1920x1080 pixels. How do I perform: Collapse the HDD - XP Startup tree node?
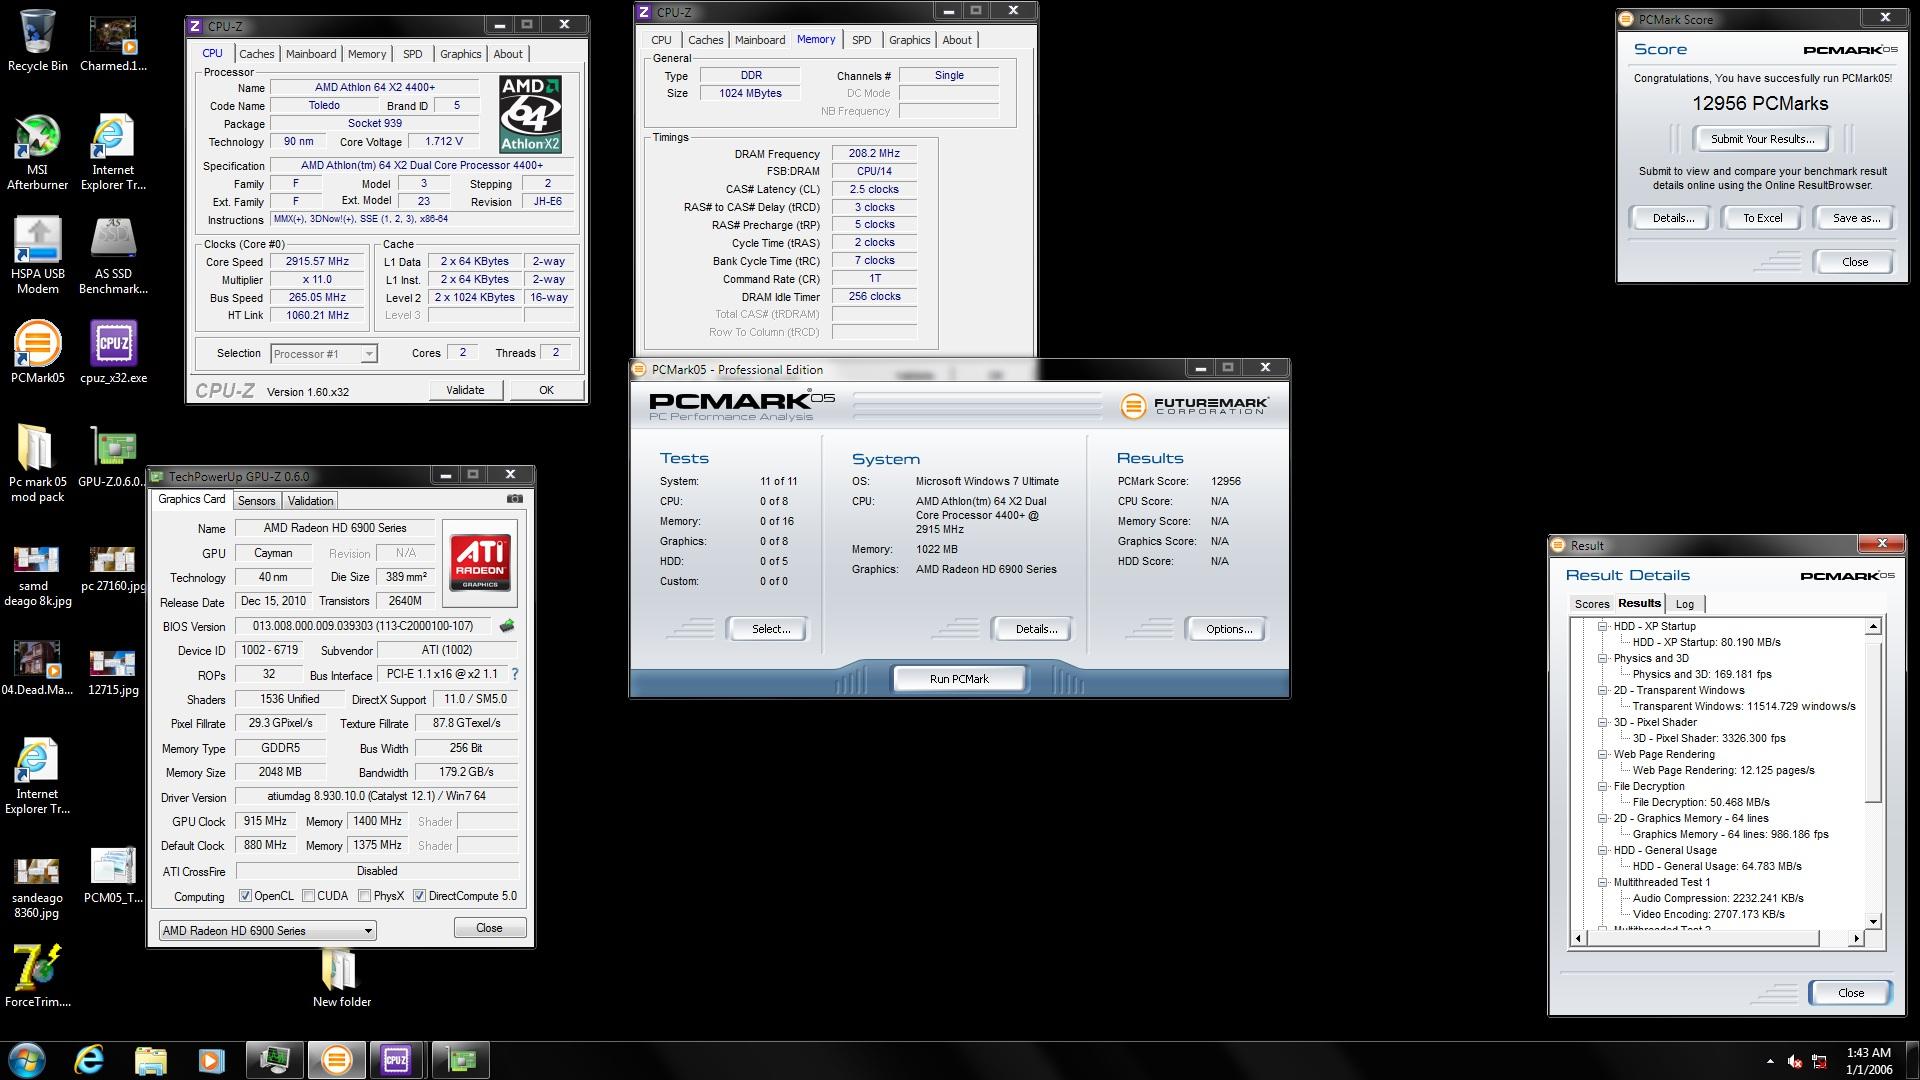click(1602, 626)
